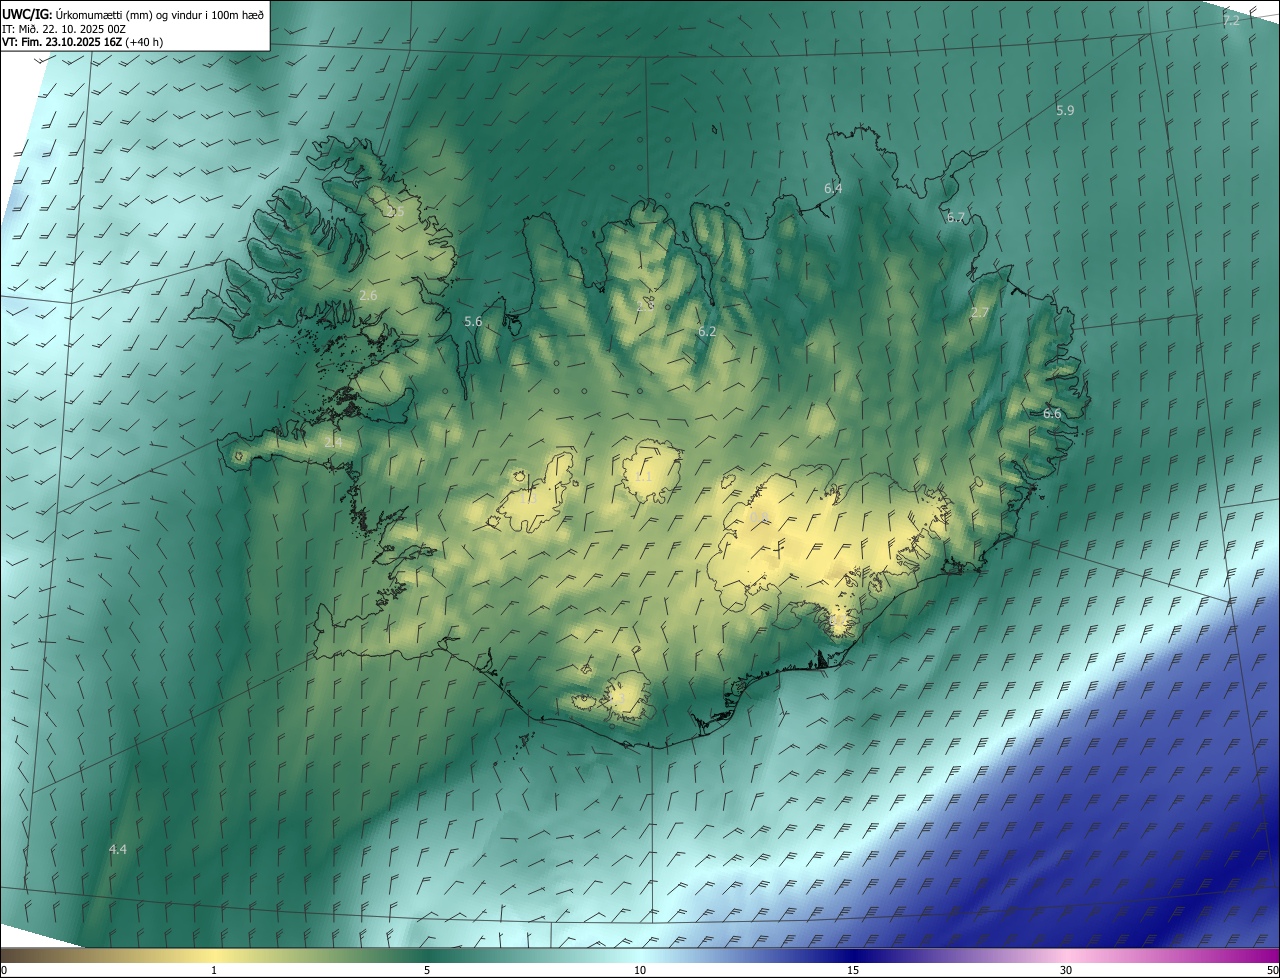The width and height of the screenshot is (1280, 978).
Task: Click the 6.6 value at the Eastfjords
Action: (1052, 413)
